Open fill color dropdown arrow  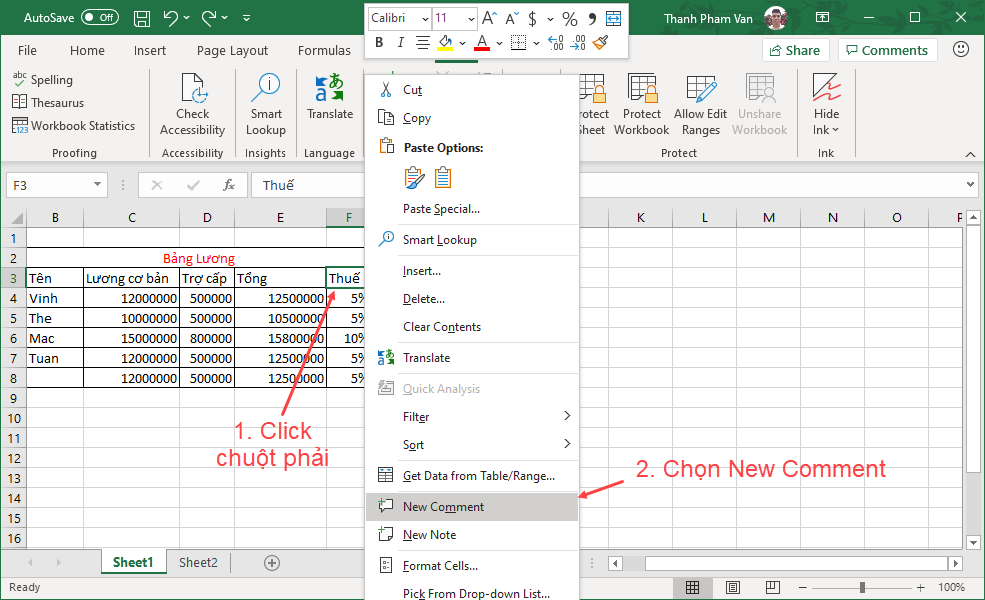(462, 43)
